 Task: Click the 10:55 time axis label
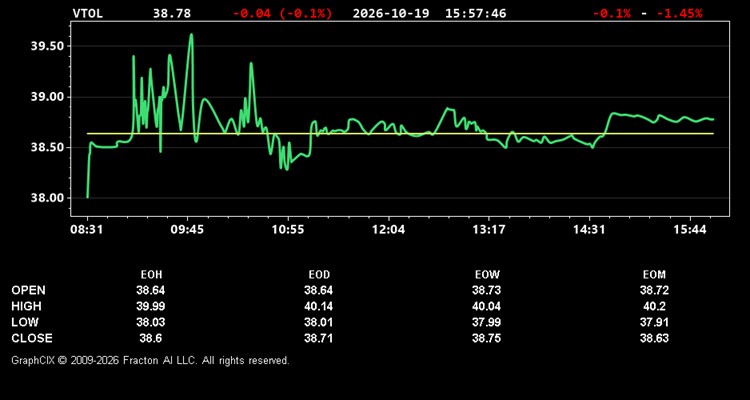pos(287,230)
